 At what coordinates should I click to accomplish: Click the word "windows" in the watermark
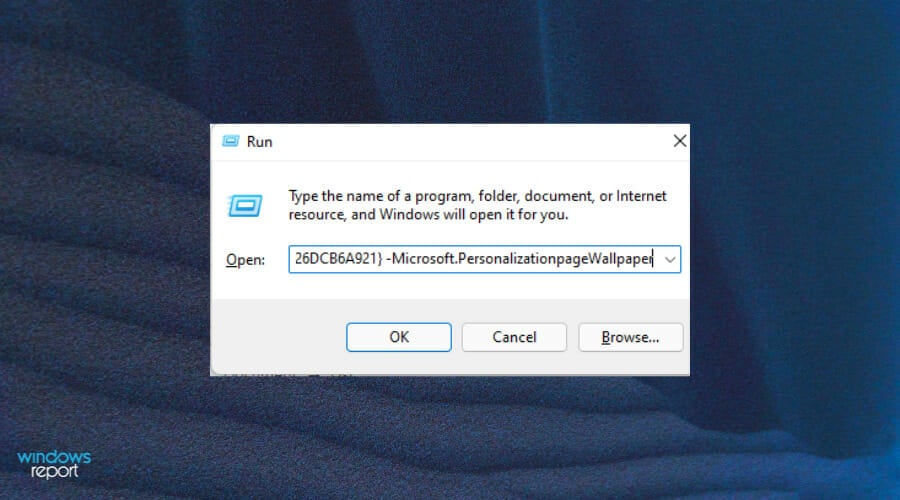(54, 458)
